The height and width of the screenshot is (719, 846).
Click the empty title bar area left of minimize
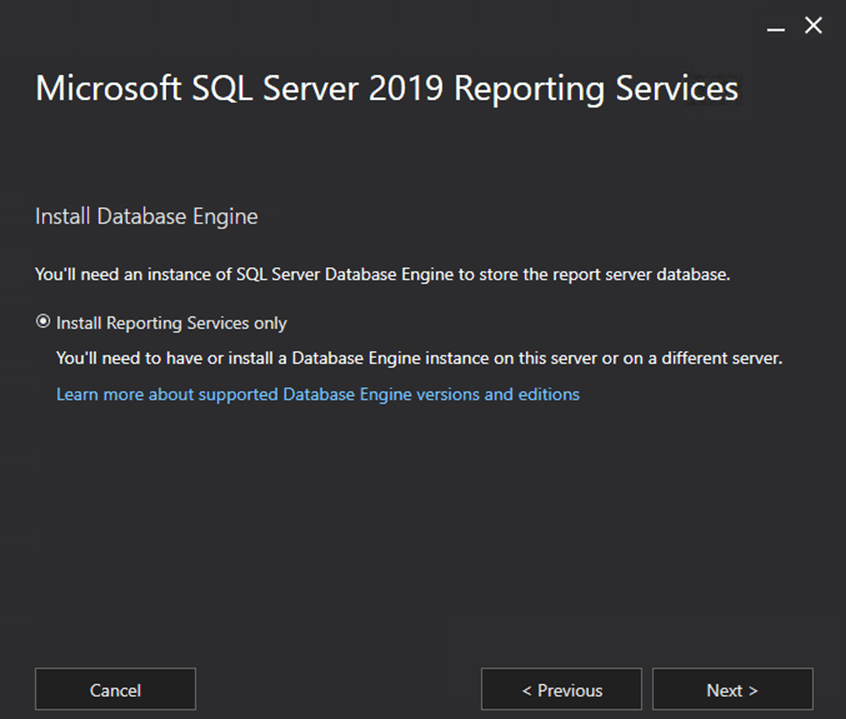point(400,27)
